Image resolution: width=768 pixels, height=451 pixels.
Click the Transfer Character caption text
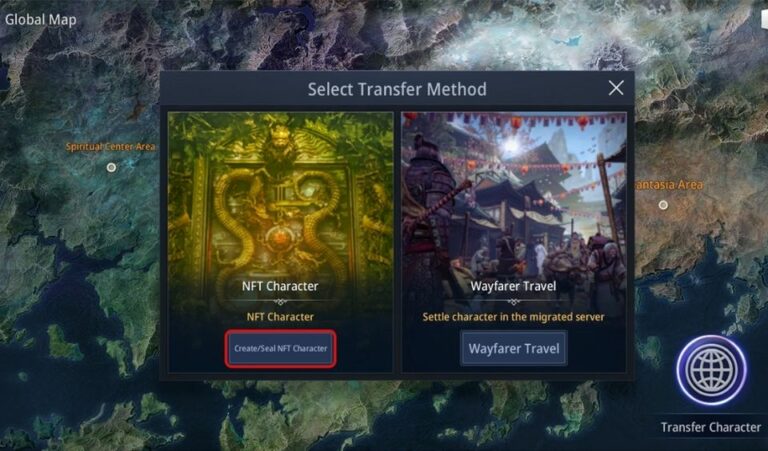(x=711, y=427)
